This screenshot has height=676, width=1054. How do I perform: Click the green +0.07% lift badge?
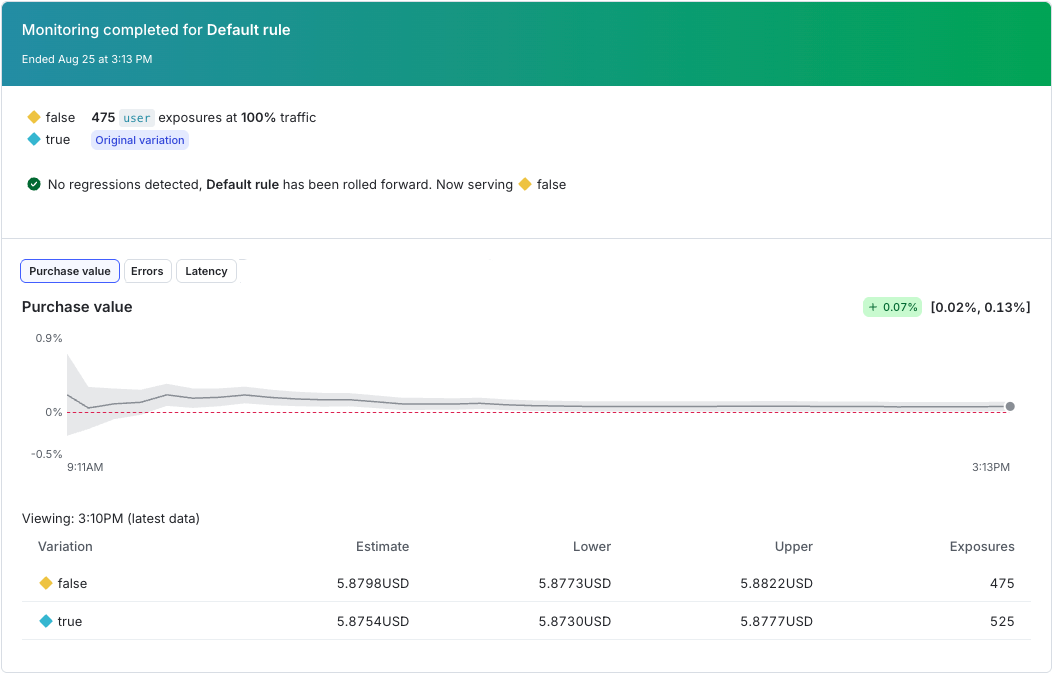coord(891,307)
